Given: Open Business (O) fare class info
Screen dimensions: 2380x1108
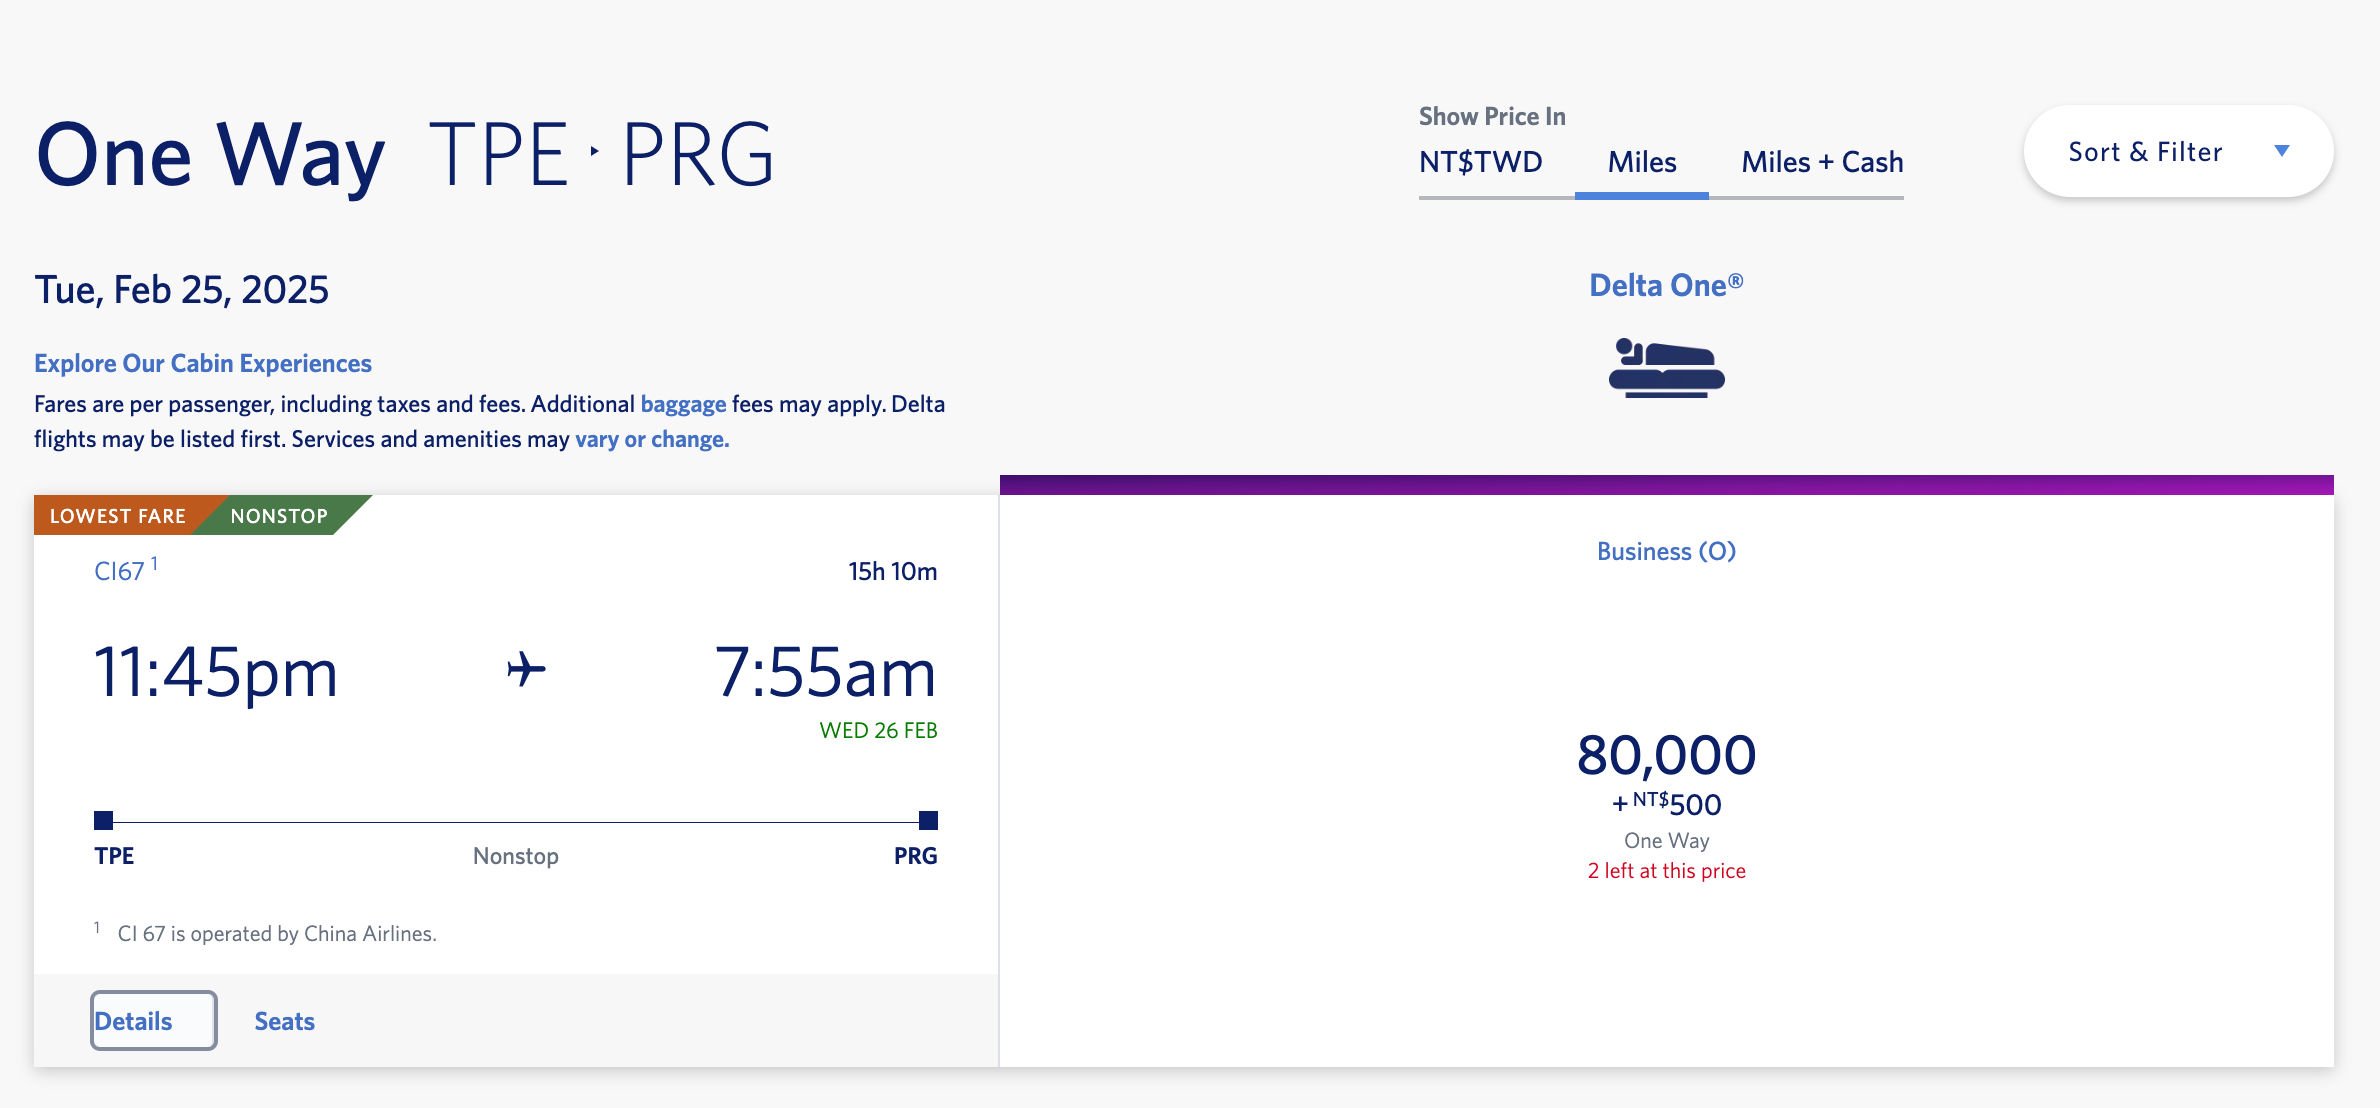Looking at the screenshot, I should pyautogui.click(x=1666, y=551).
